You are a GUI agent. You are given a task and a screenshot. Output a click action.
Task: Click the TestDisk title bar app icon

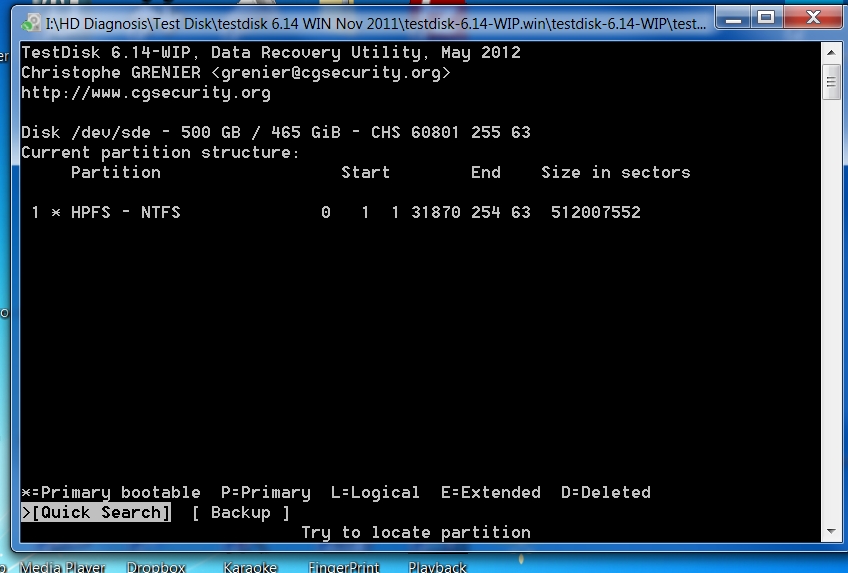coord(31,23)
